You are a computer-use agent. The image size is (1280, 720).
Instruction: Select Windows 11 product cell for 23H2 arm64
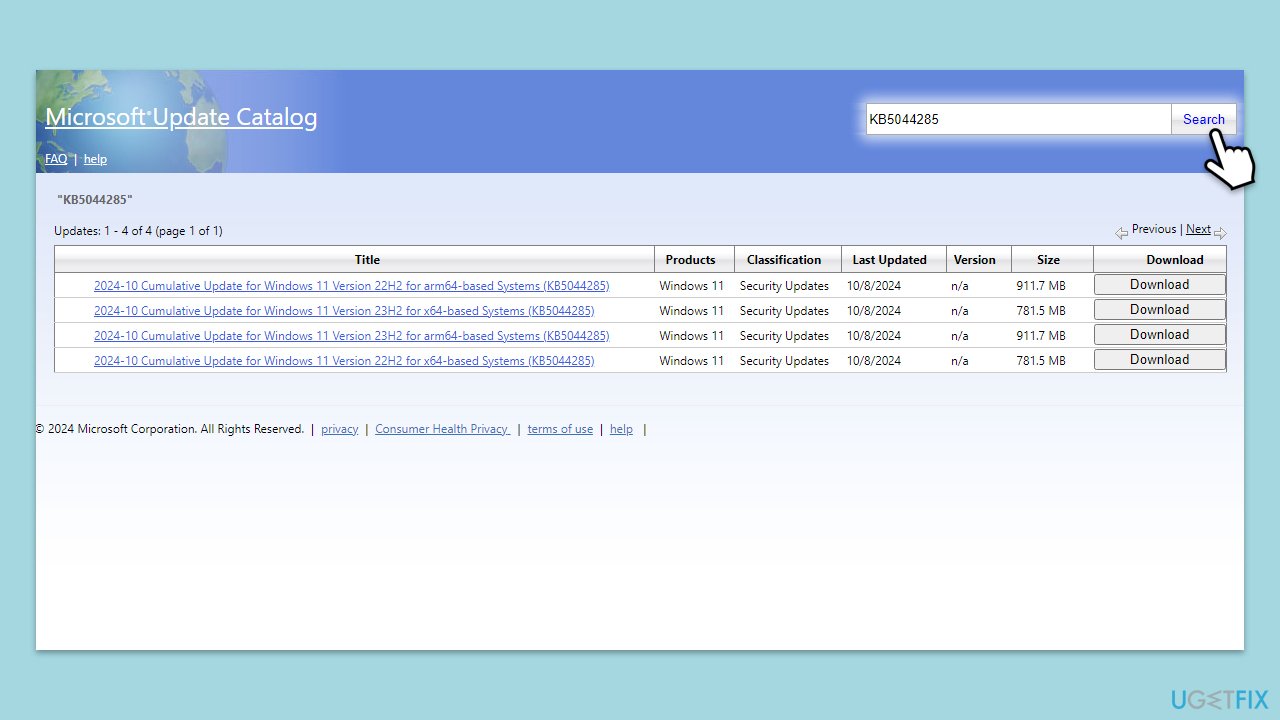(691, 336)
